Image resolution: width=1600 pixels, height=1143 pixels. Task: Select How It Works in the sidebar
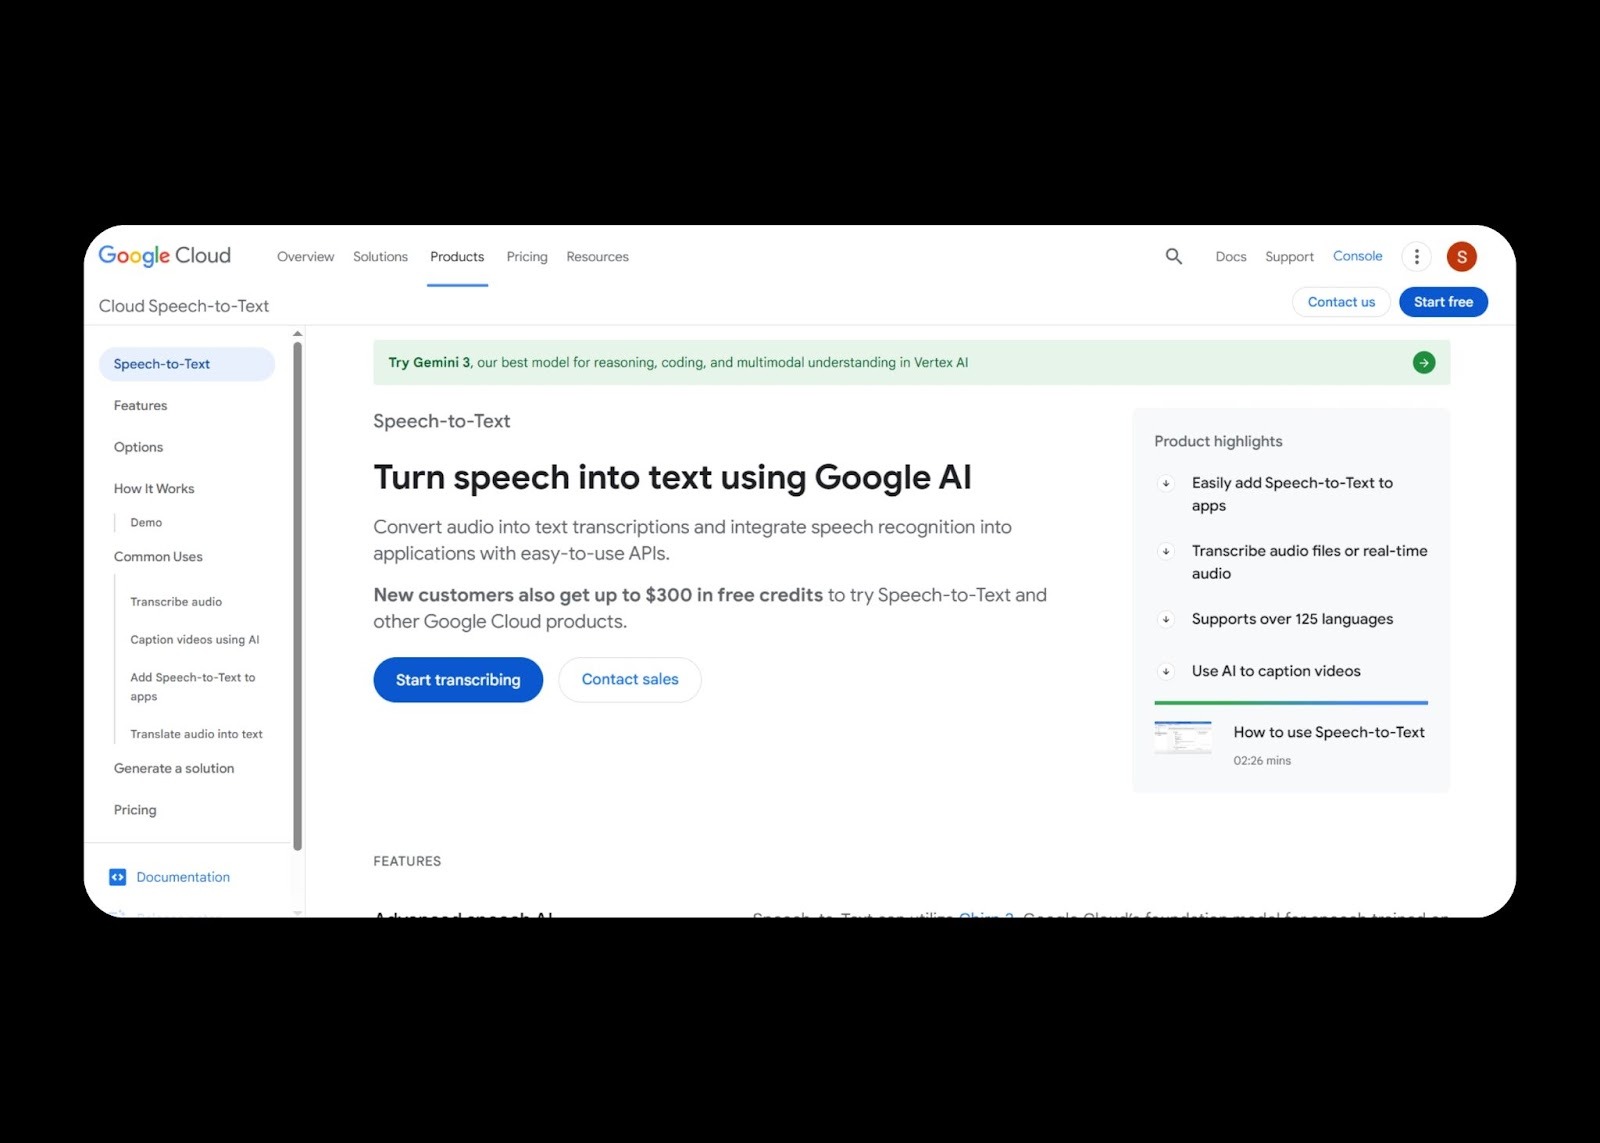pos(154,489)
